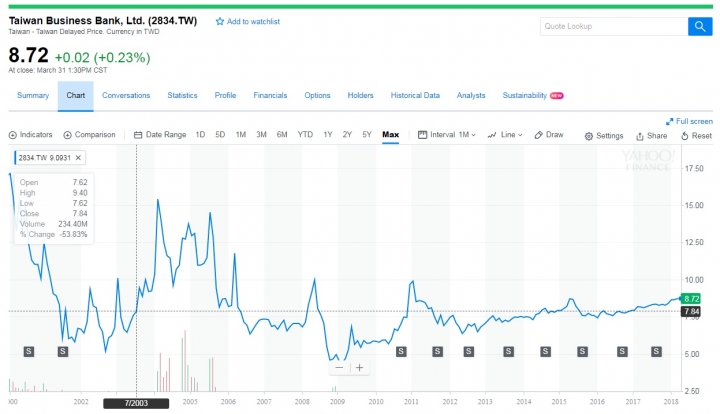The height and width of the screenshot is (414, 720).
Task: Select the 3M range
Action: point(261,134)
